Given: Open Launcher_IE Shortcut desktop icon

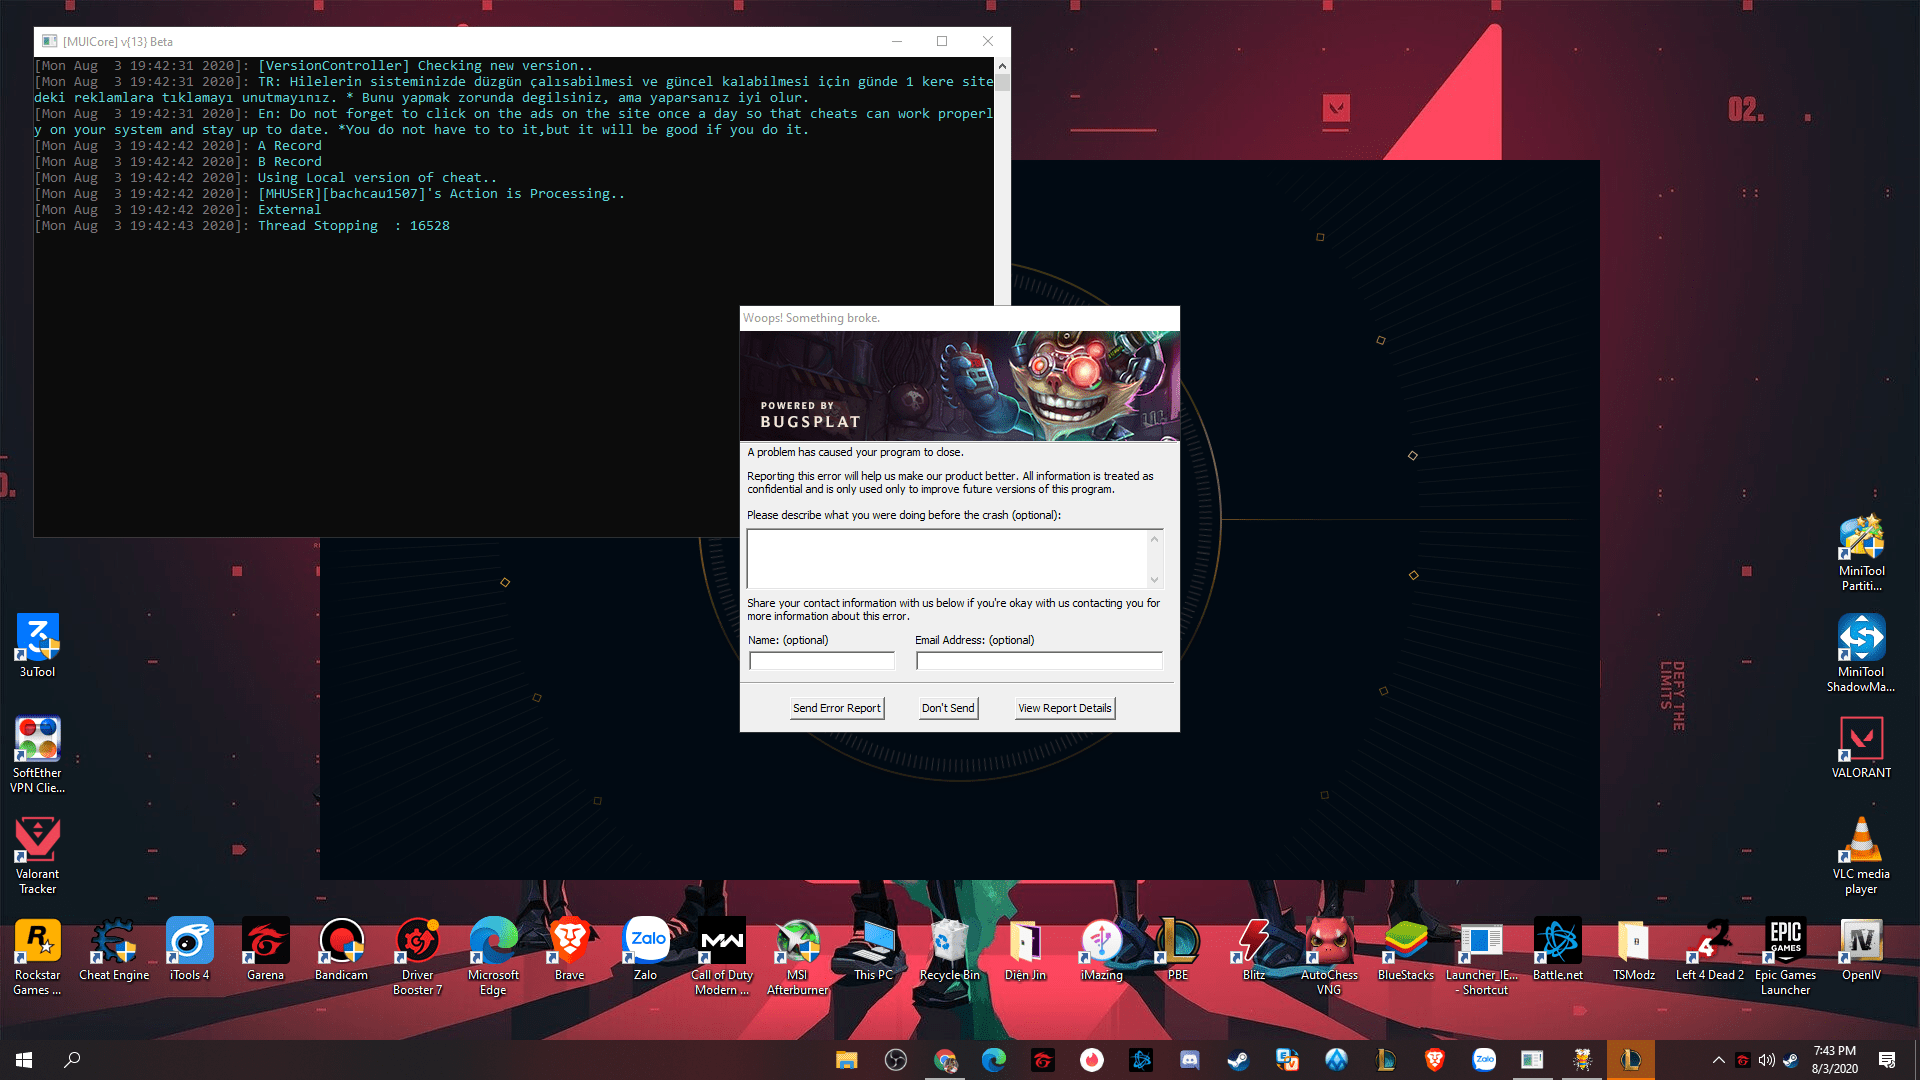Looking at the screenshot, I should (x=1481, y=957).
